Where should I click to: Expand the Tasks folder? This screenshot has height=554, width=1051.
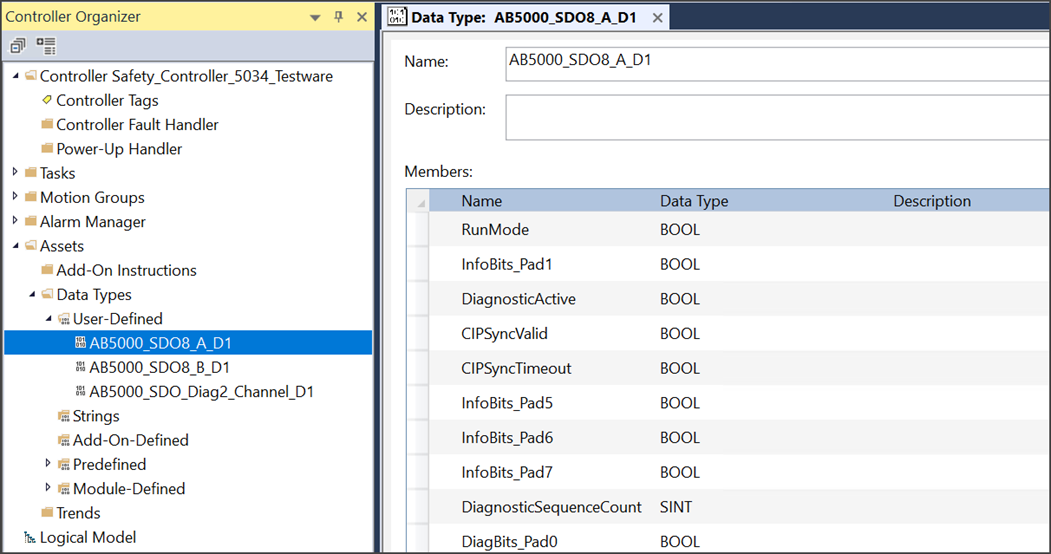[15, 173]
